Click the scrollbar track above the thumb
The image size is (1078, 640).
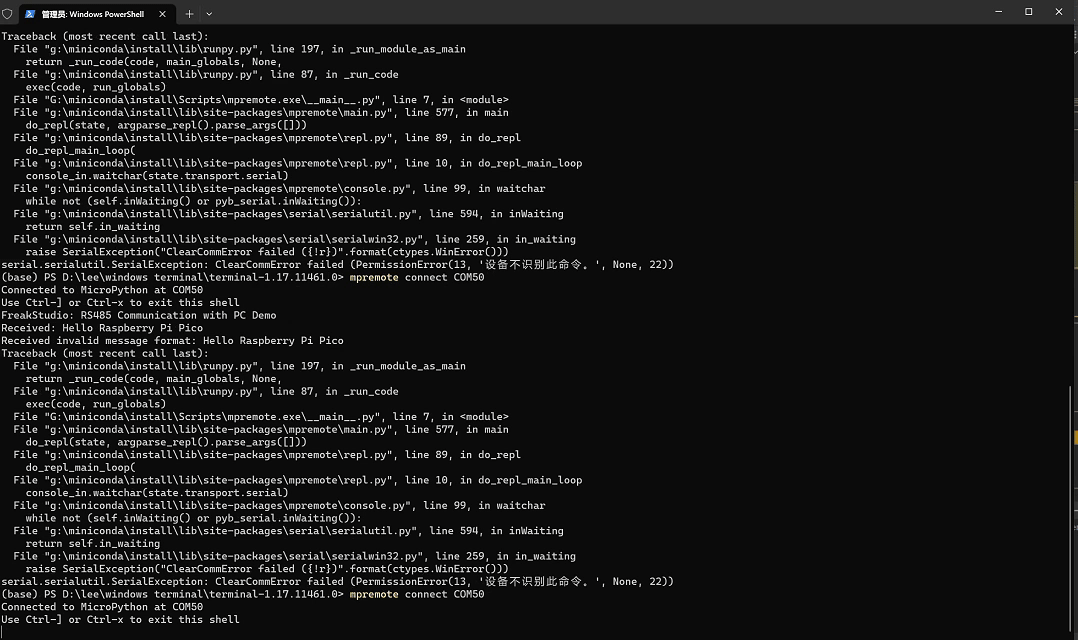[x=1071, y=206]
